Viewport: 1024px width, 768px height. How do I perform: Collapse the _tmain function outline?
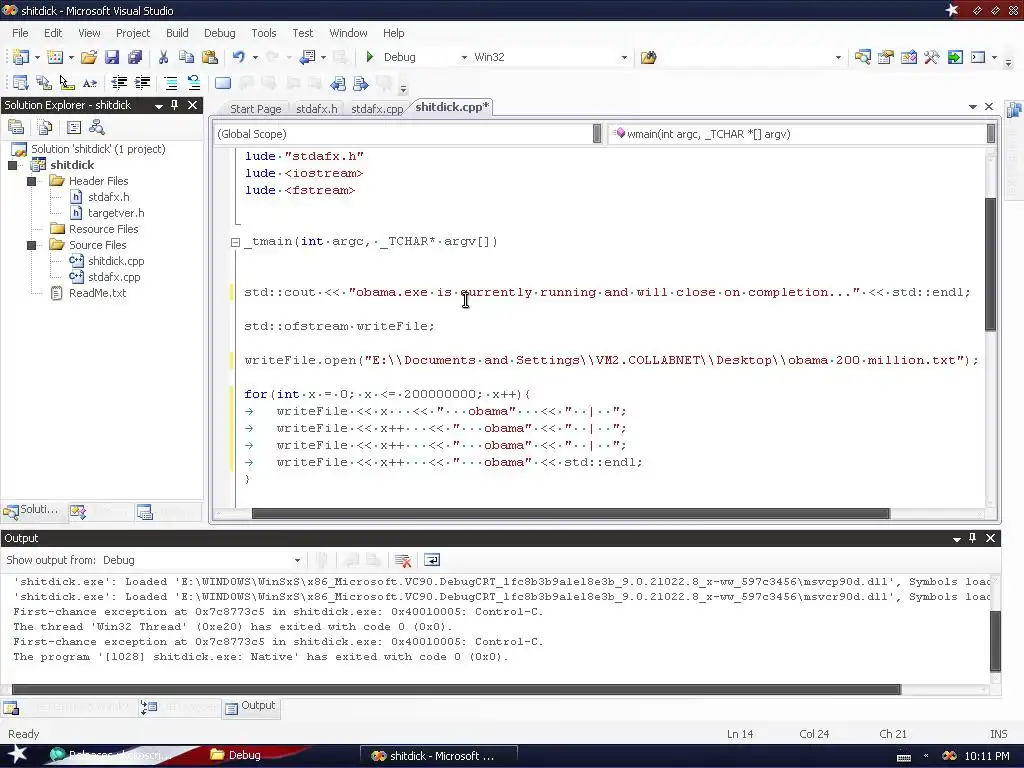click(235, 242)
